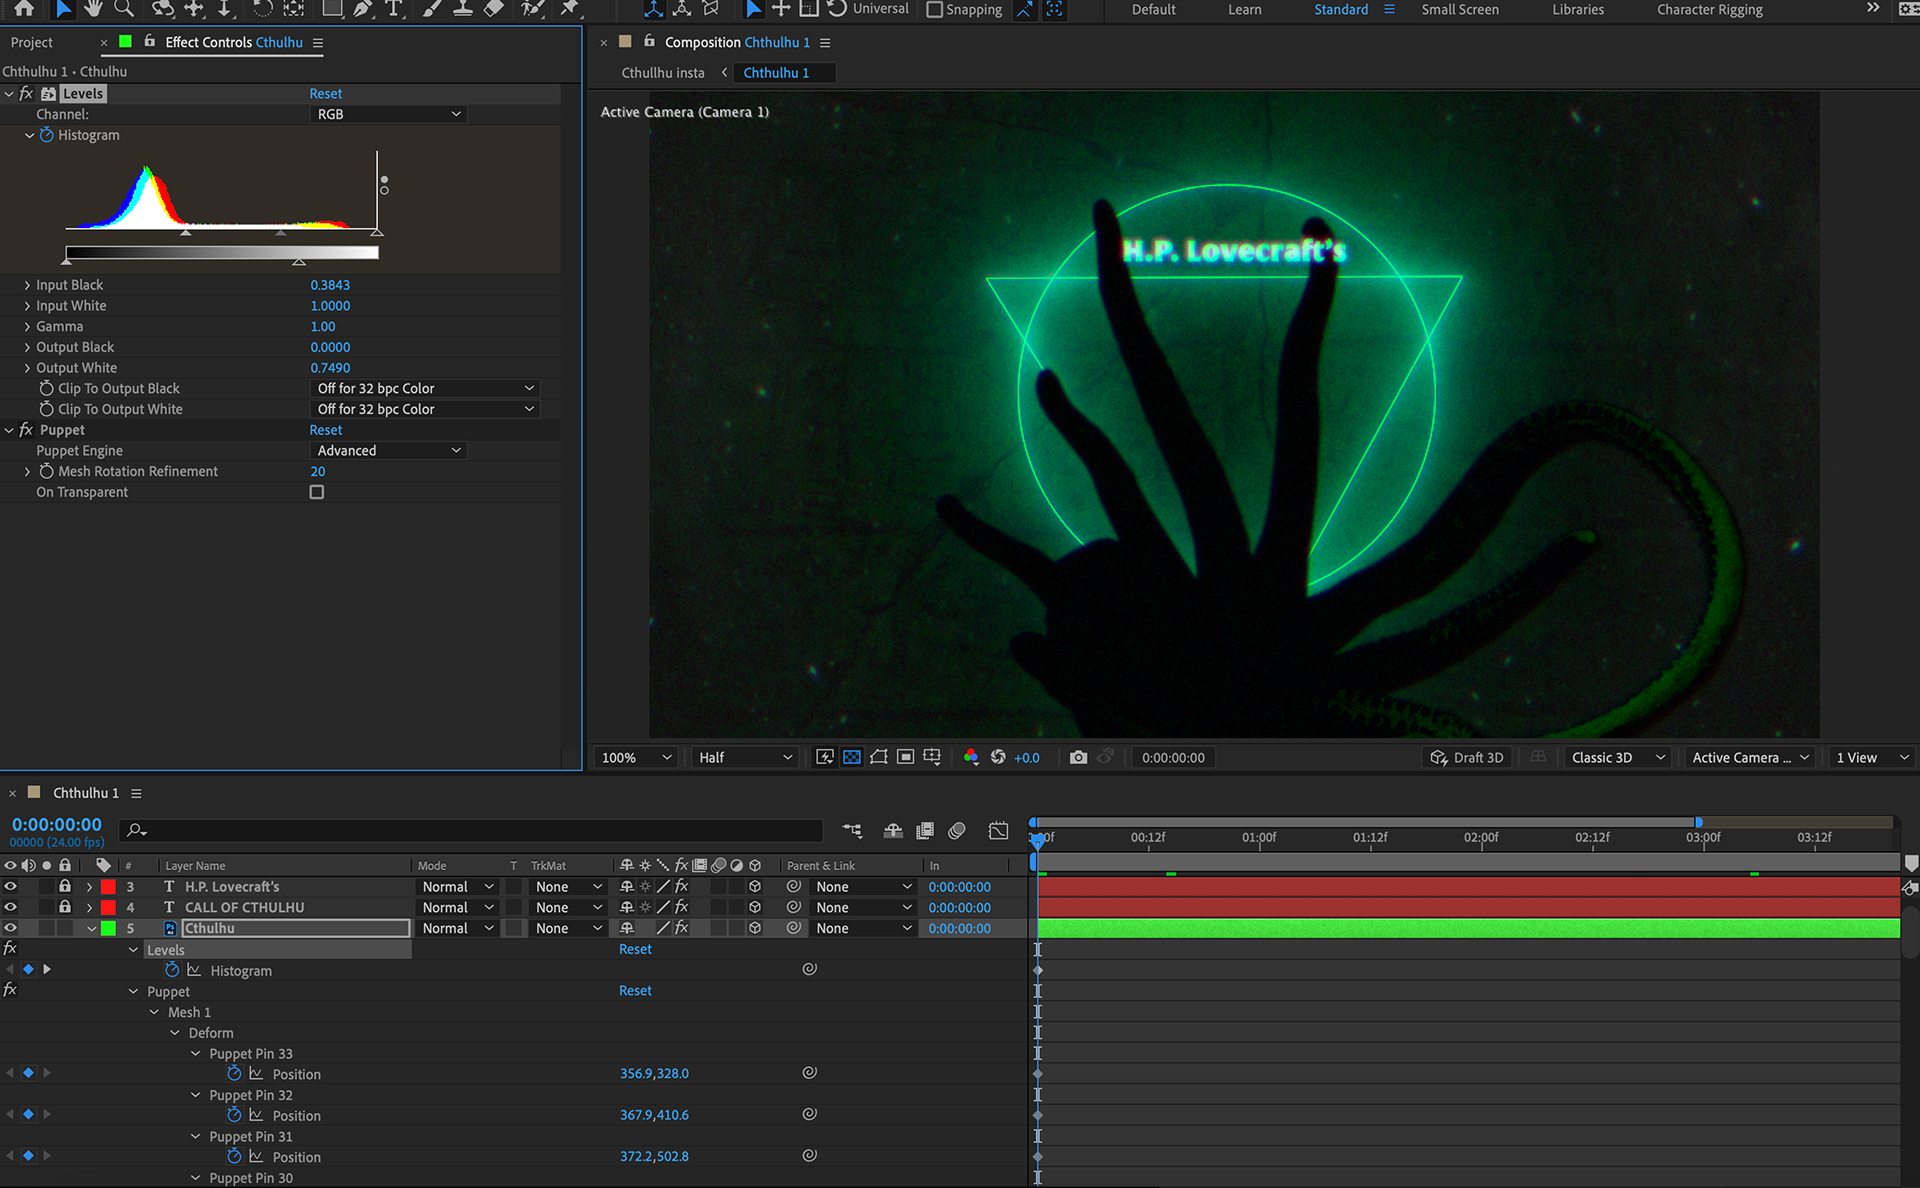Select the Roto Brush tool
The height and width of the screenshot is (1188, 1920).
pyautogui.click(x=533, y=8)
